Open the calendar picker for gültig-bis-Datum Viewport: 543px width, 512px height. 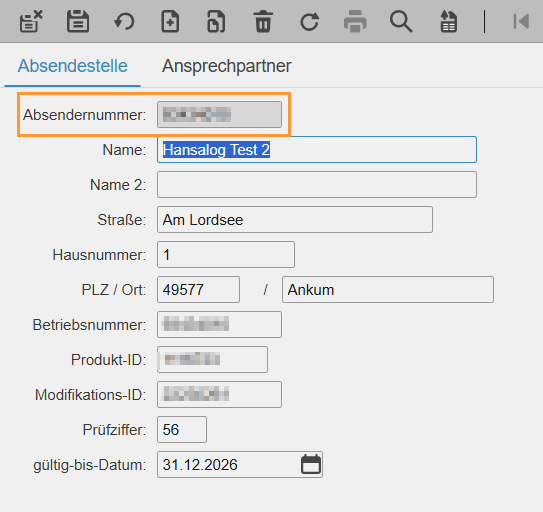click(x=311, y=464)
